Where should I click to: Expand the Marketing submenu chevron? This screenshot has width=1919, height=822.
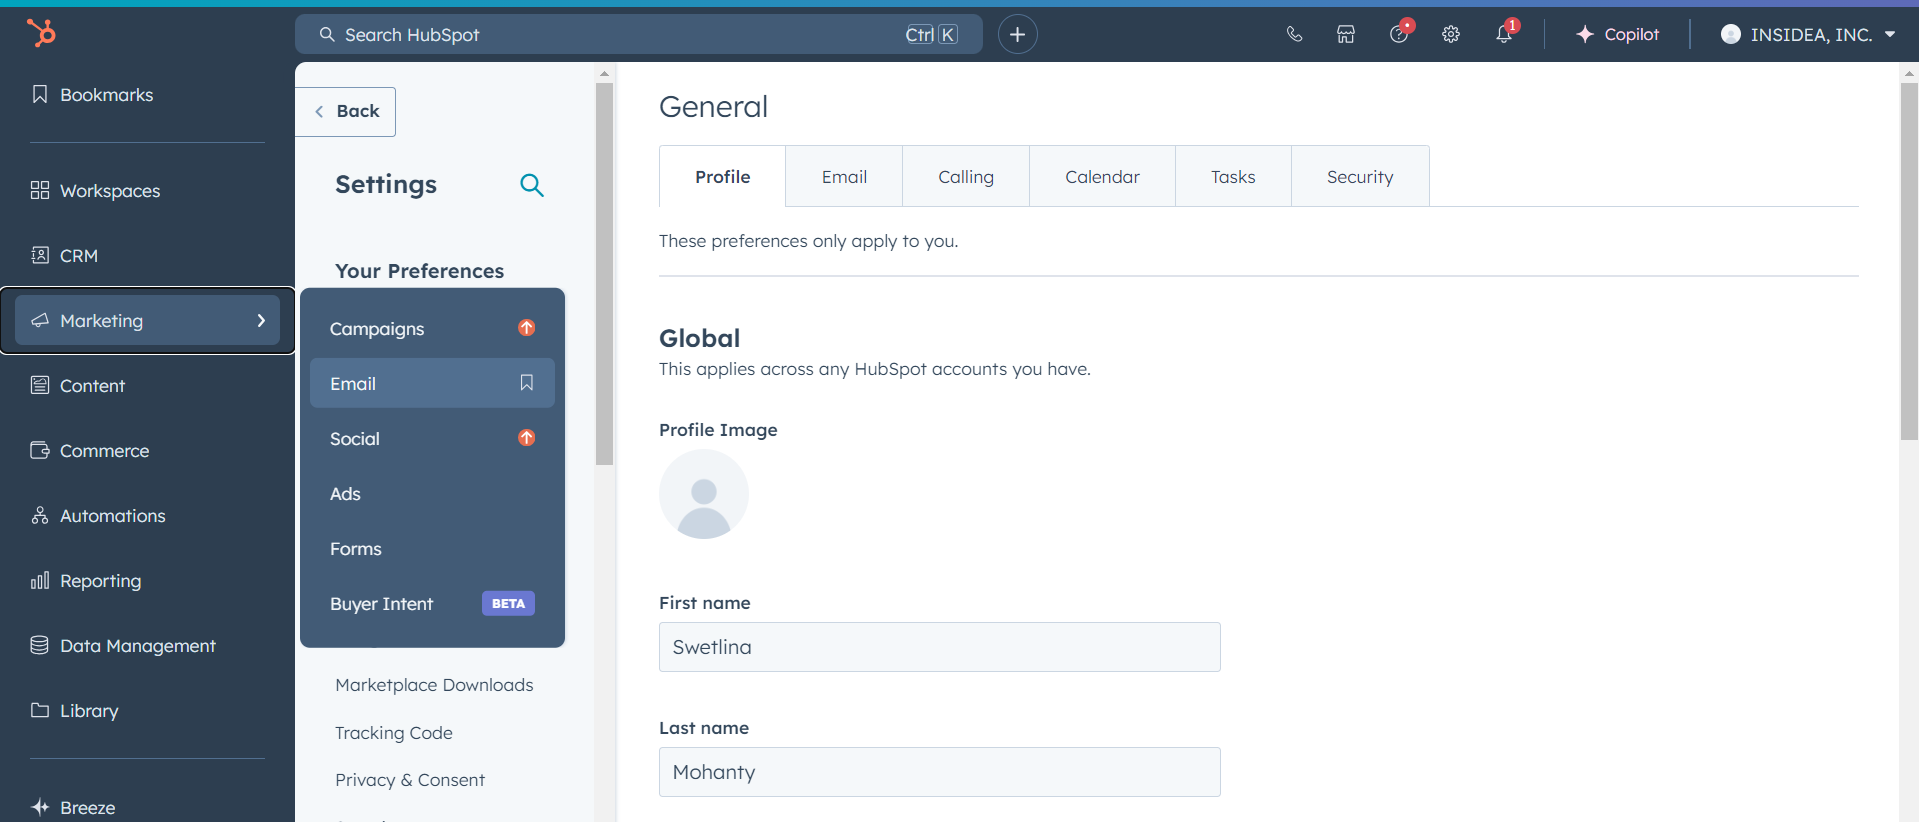click(x=261, y=320)
